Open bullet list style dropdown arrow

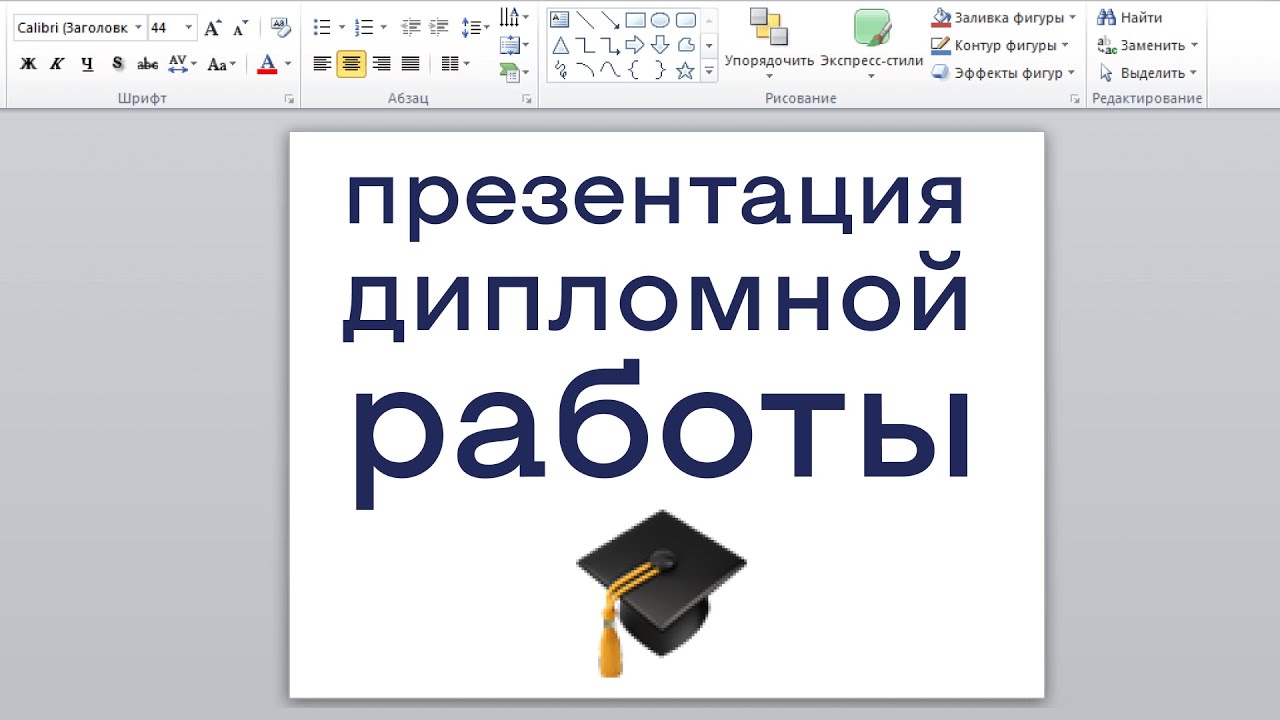click(342, 27)
